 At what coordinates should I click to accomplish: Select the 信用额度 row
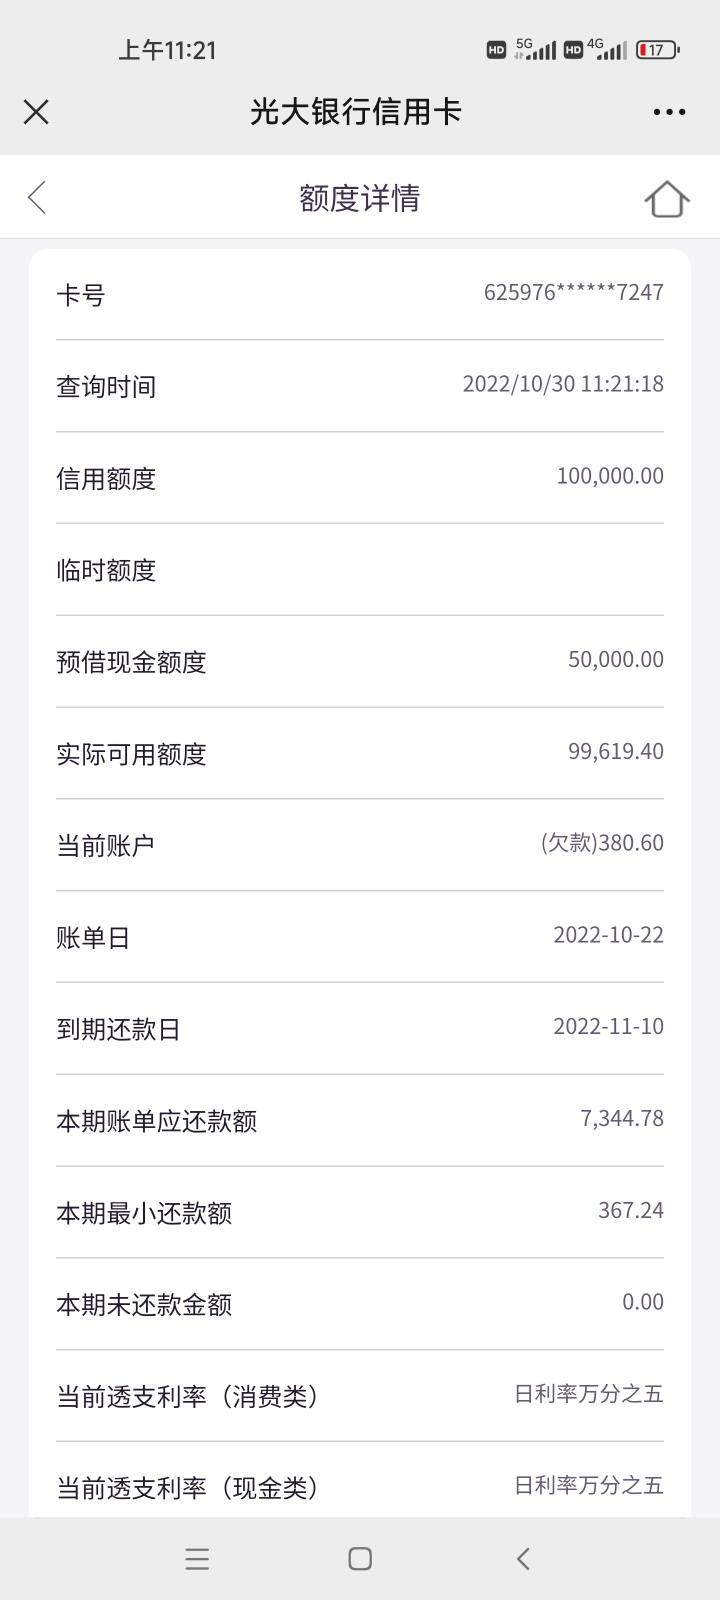pos(360,478)
